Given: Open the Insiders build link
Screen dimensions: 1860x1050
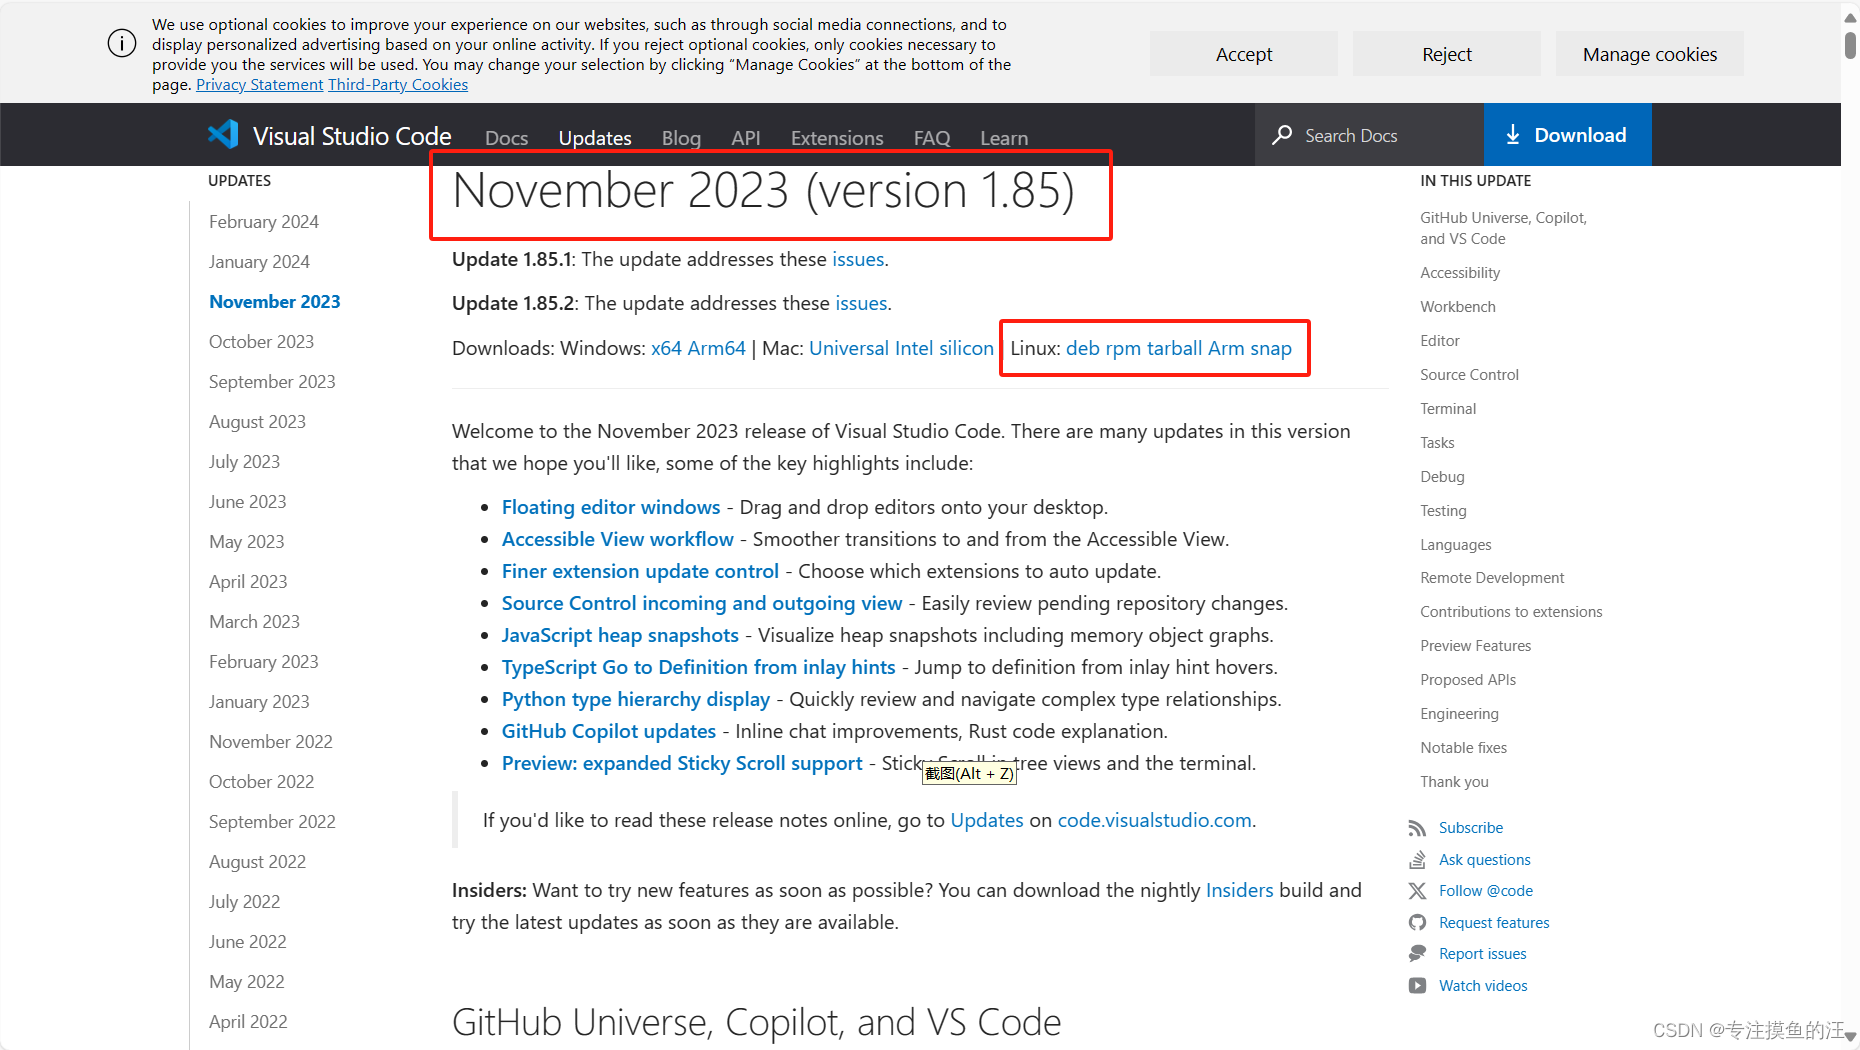Looking at the screenshot, I should (1240, 890).
